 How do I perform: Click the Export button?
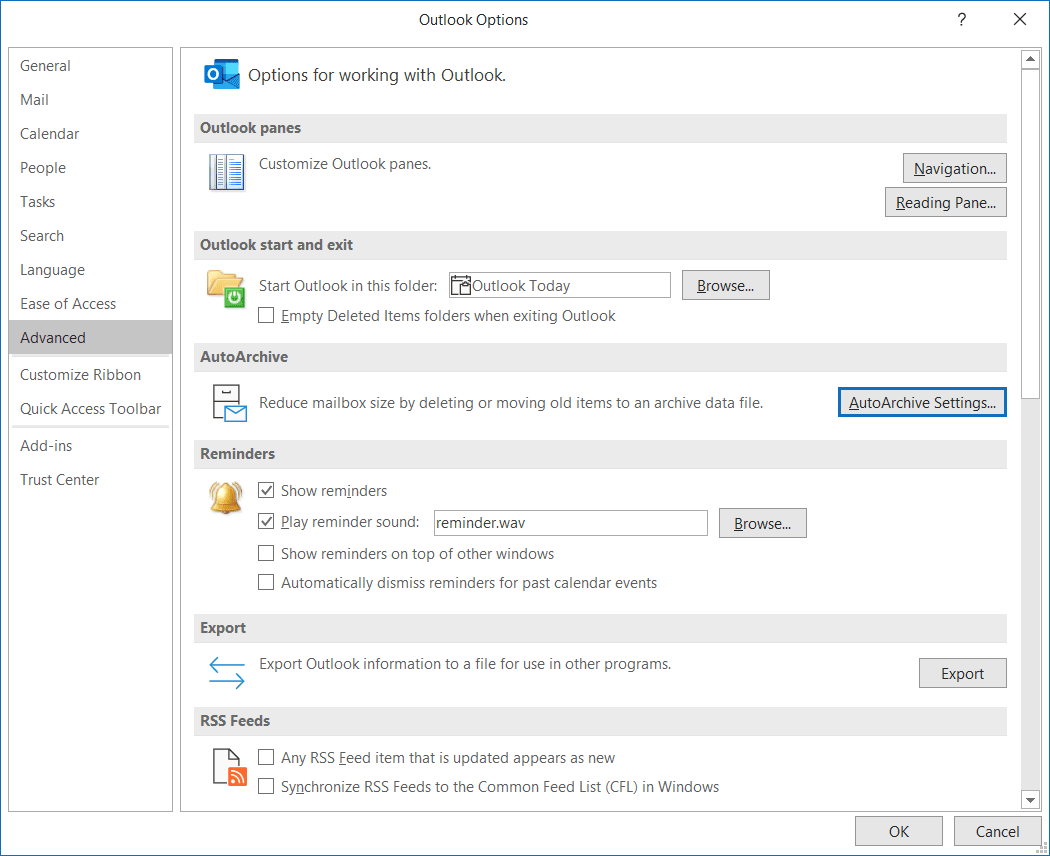[962, 673]
